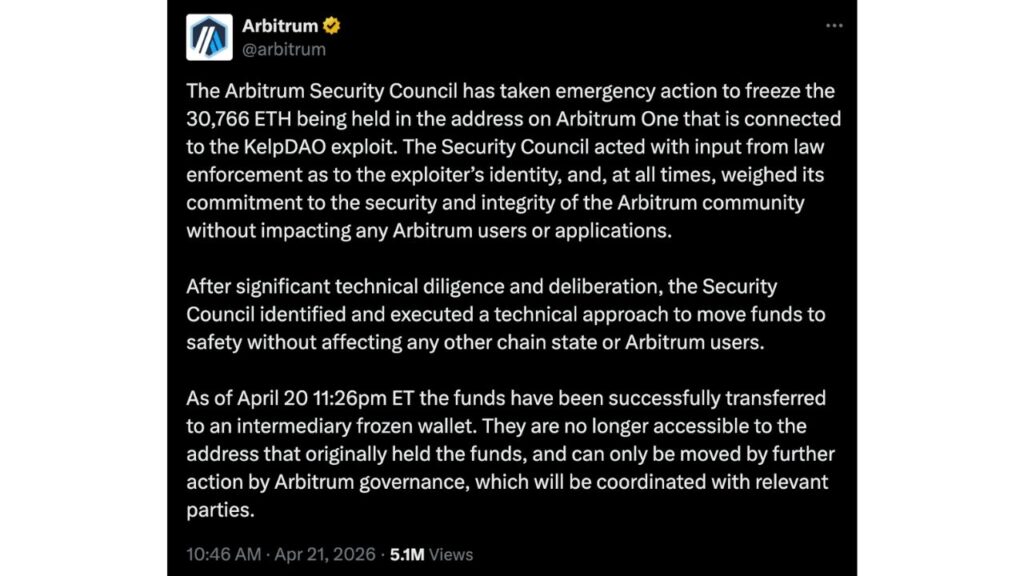Select the verification badge next to Arbitrum
Image resolution: width=1024 pixels, height=576 pixels.
coord(330,25)
